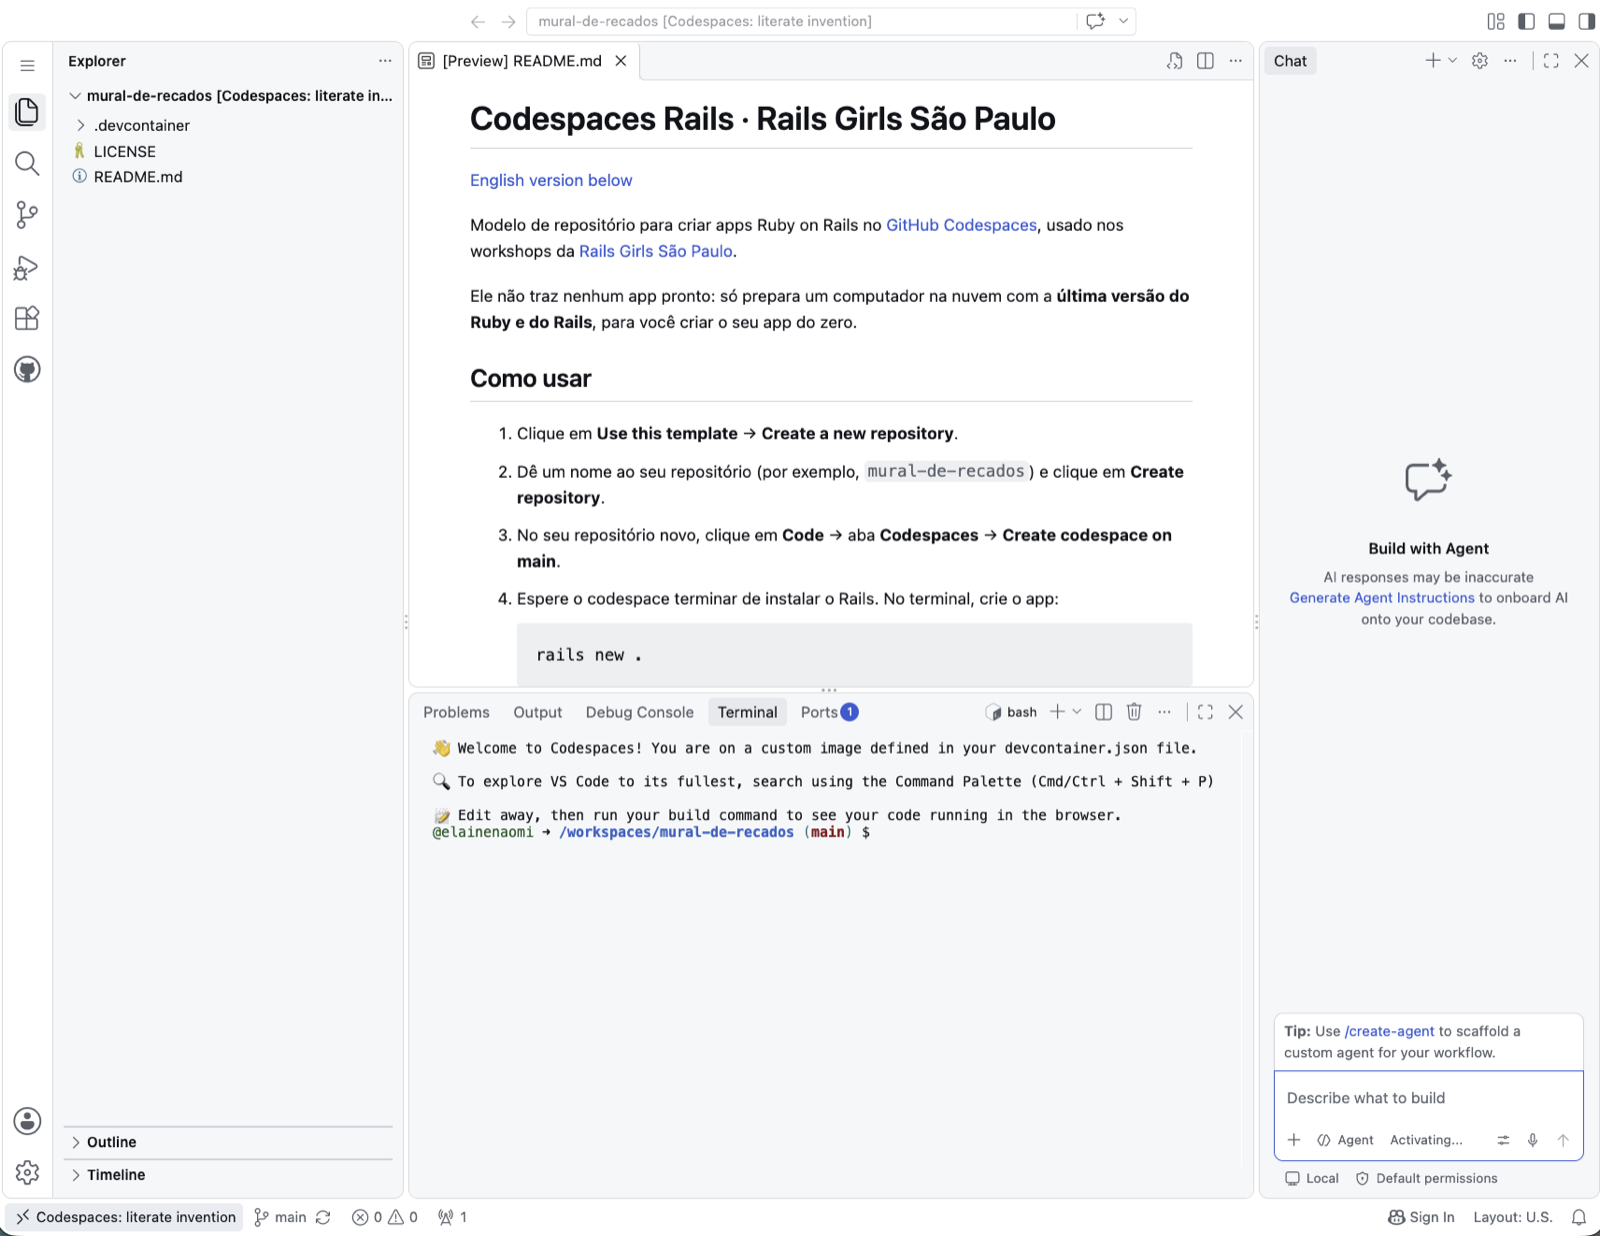Expand the .devcontainer folder
This screenshot has height=1236, width=1600.
point(81,125)
